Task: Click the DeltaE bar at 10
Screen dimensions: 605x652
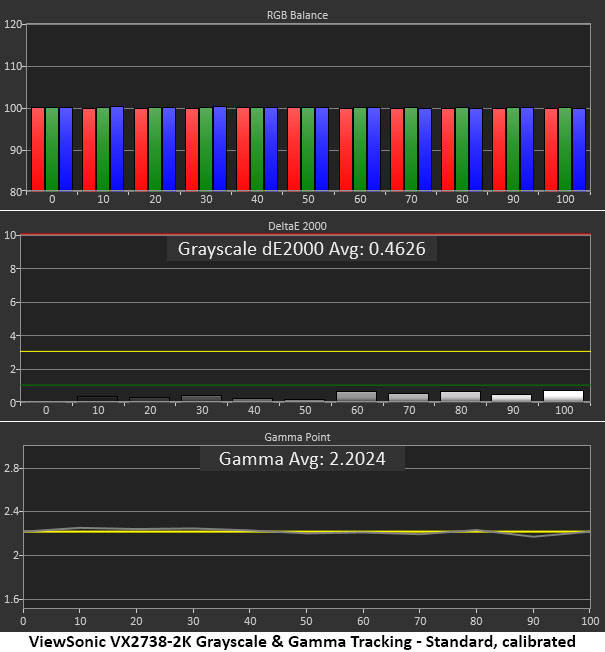Action: [x=98, y=399]
